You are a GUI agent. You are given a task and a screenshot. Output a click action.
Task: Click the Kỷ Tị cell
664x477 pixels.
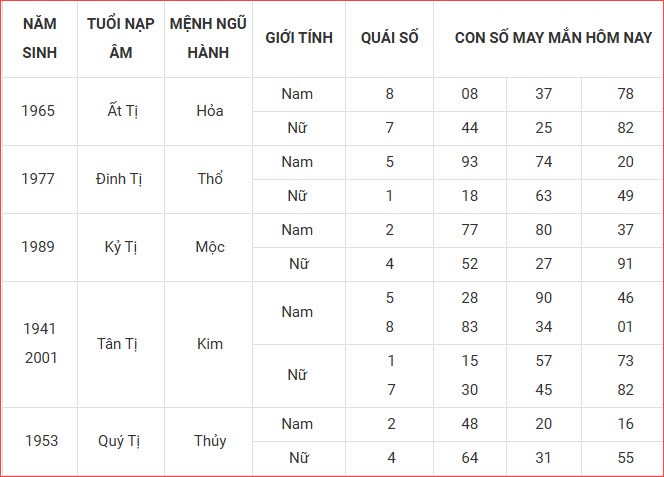(x=120, y=247)
